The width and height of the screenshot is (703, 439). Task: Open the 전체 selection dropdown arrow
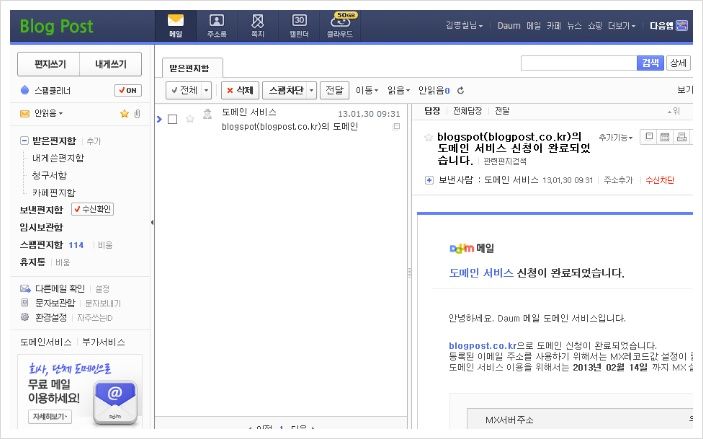point(206,90)
